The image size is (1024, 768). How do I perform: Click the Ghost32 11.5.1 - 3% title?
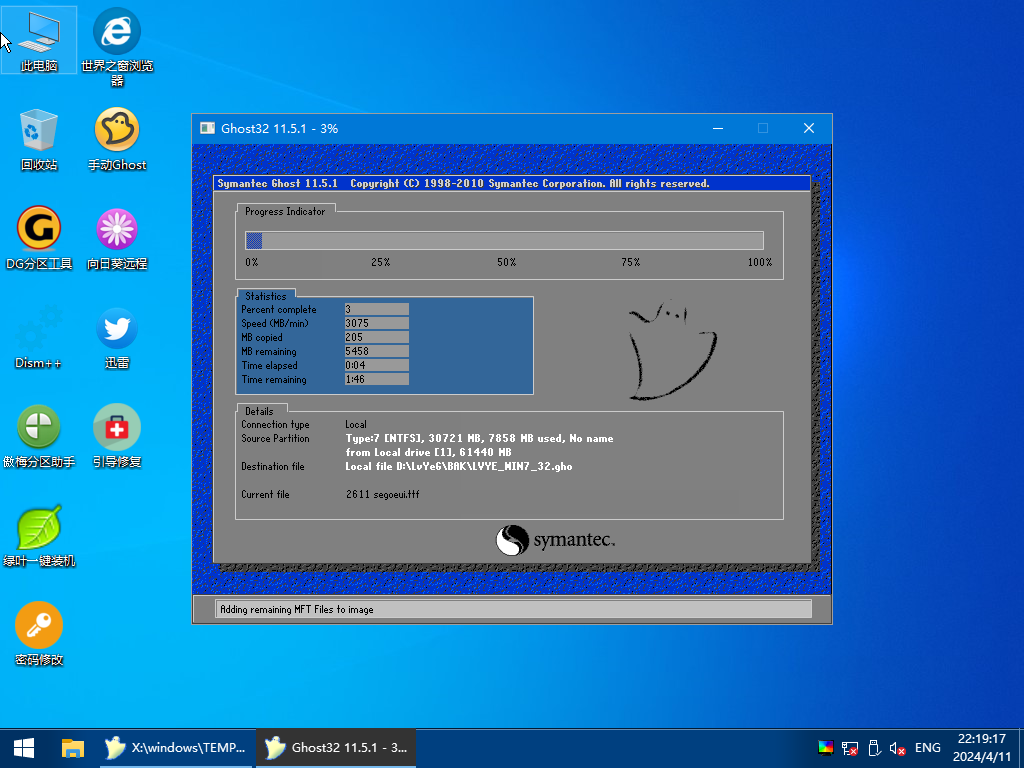click(x=280, y=128)
